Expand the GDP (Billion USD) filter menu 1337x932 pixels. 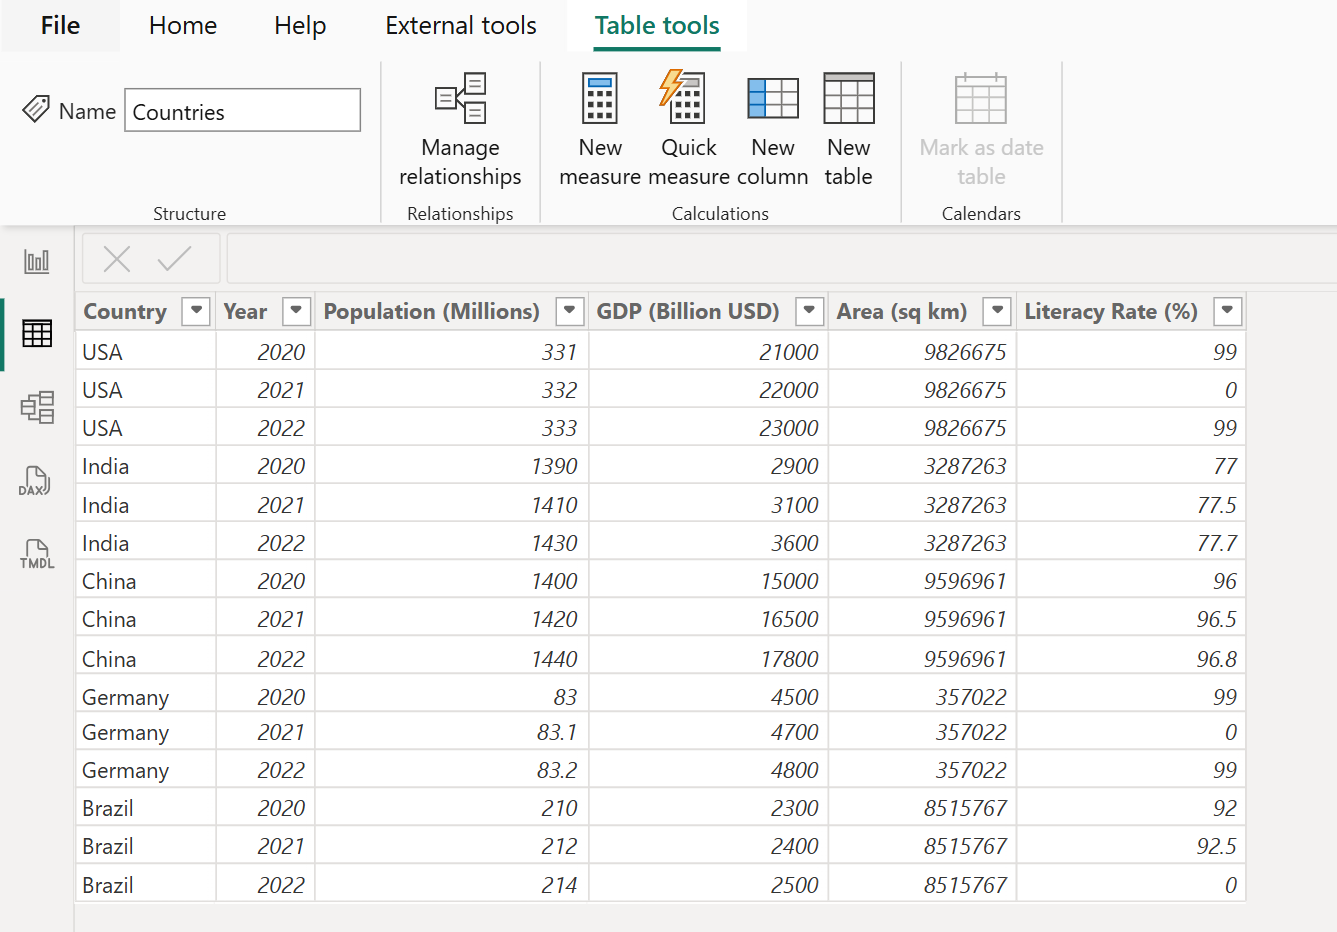point(809,311)
